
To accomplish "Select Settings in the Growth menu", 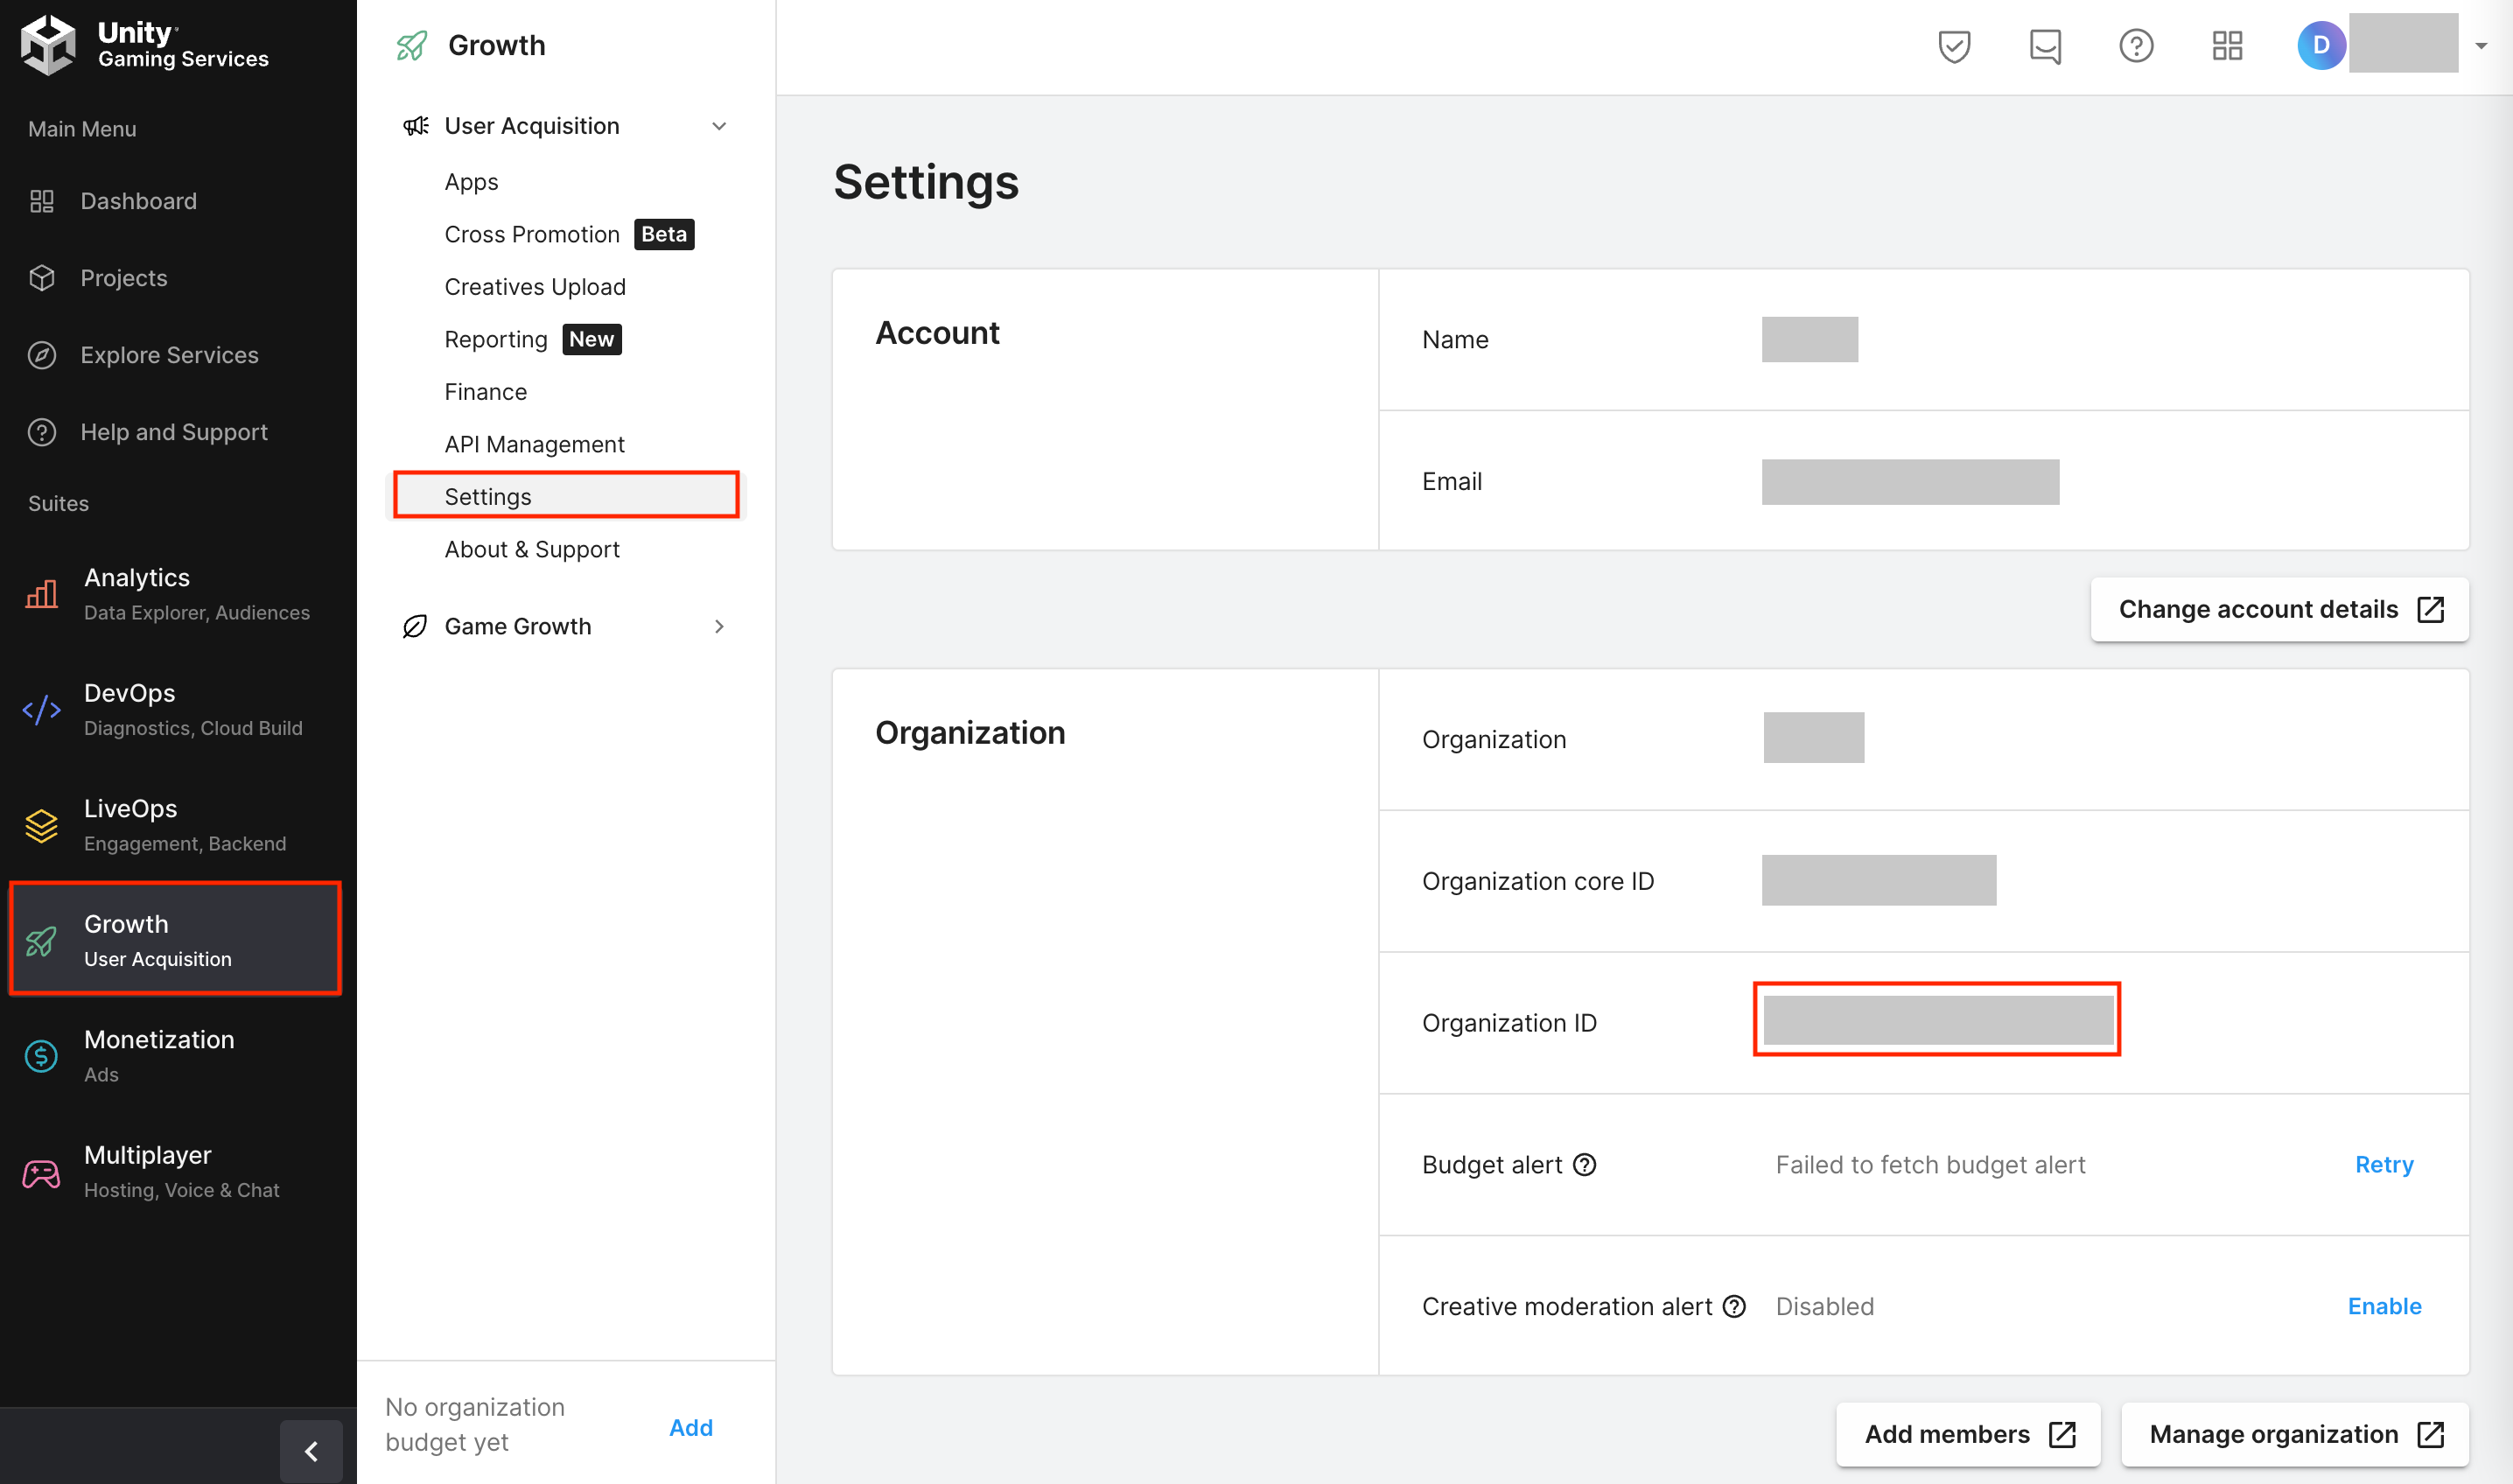I will click(566, 496).
